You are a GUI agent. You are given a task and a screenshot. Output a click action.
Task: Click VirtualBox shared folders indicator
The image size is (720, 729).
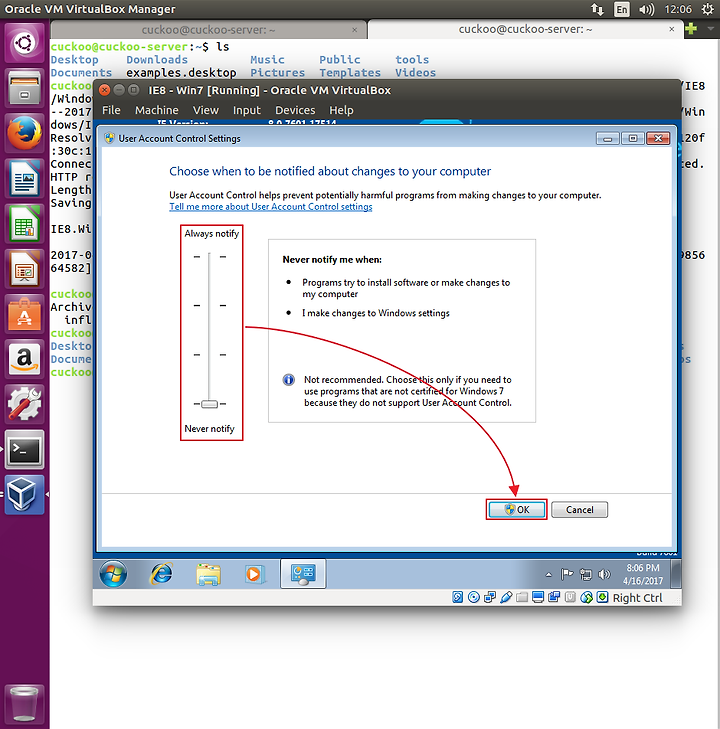[x=522, y=597]
